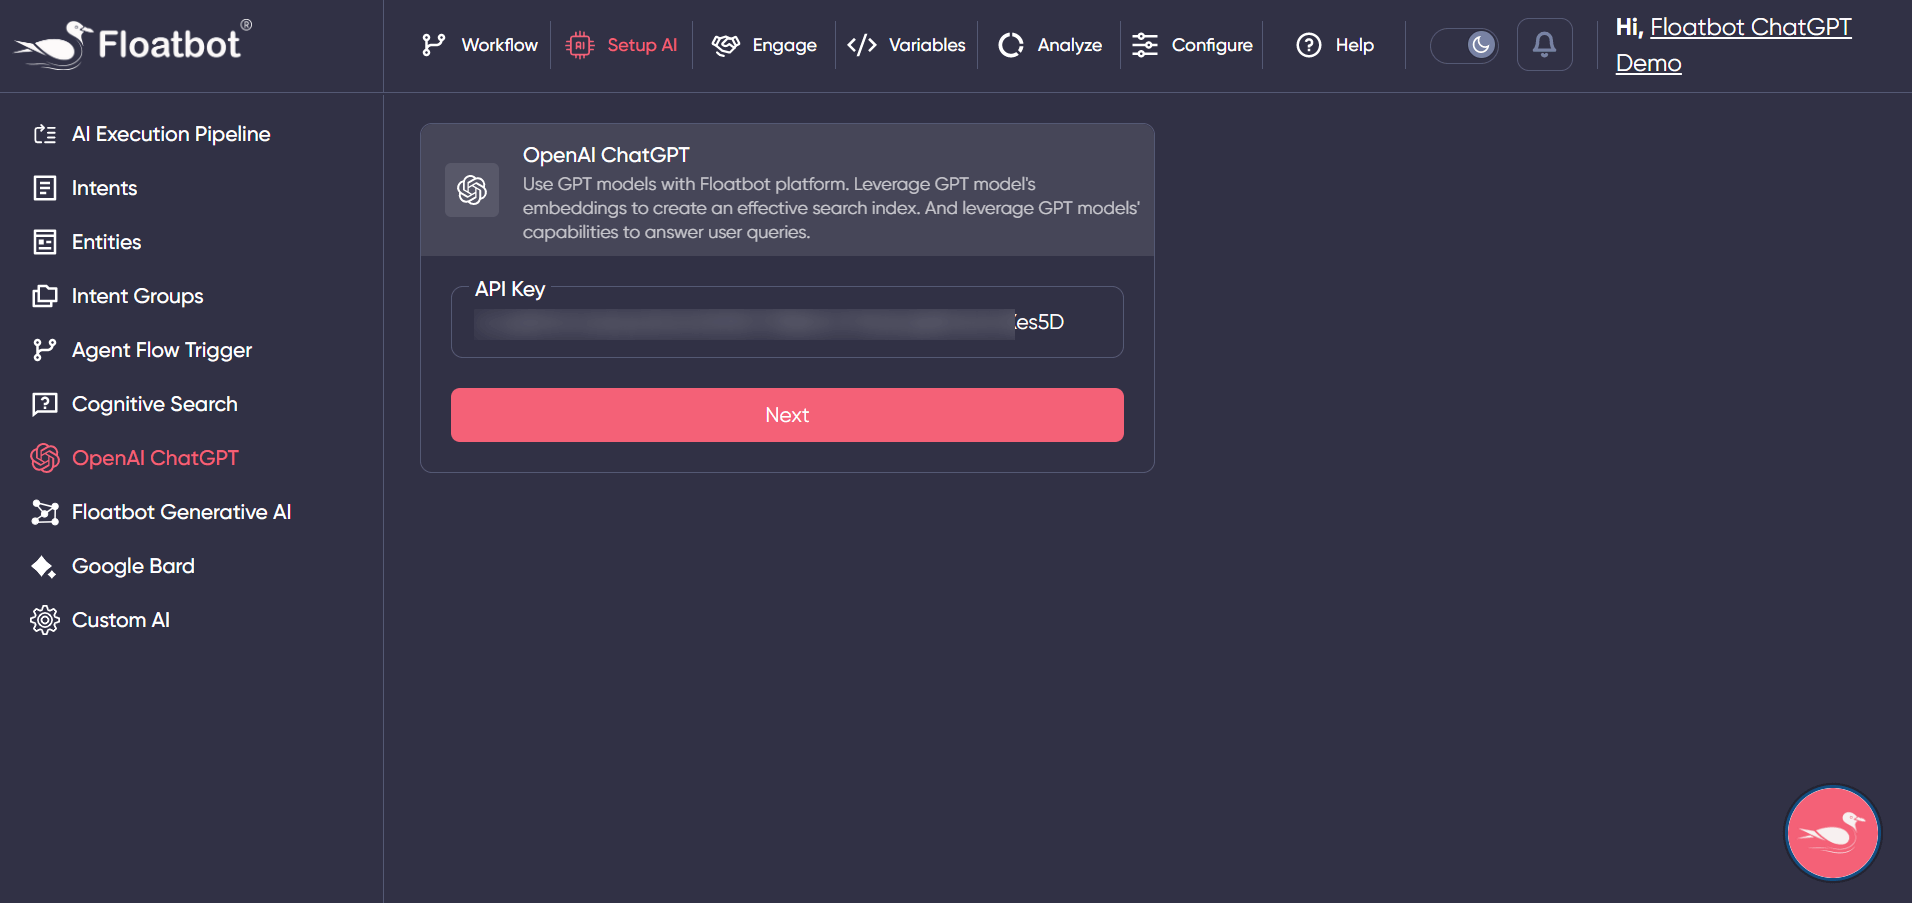This screenshot has width=1912, height=903.
Task: Click the notification bell icon
Action: point(1544,45)
